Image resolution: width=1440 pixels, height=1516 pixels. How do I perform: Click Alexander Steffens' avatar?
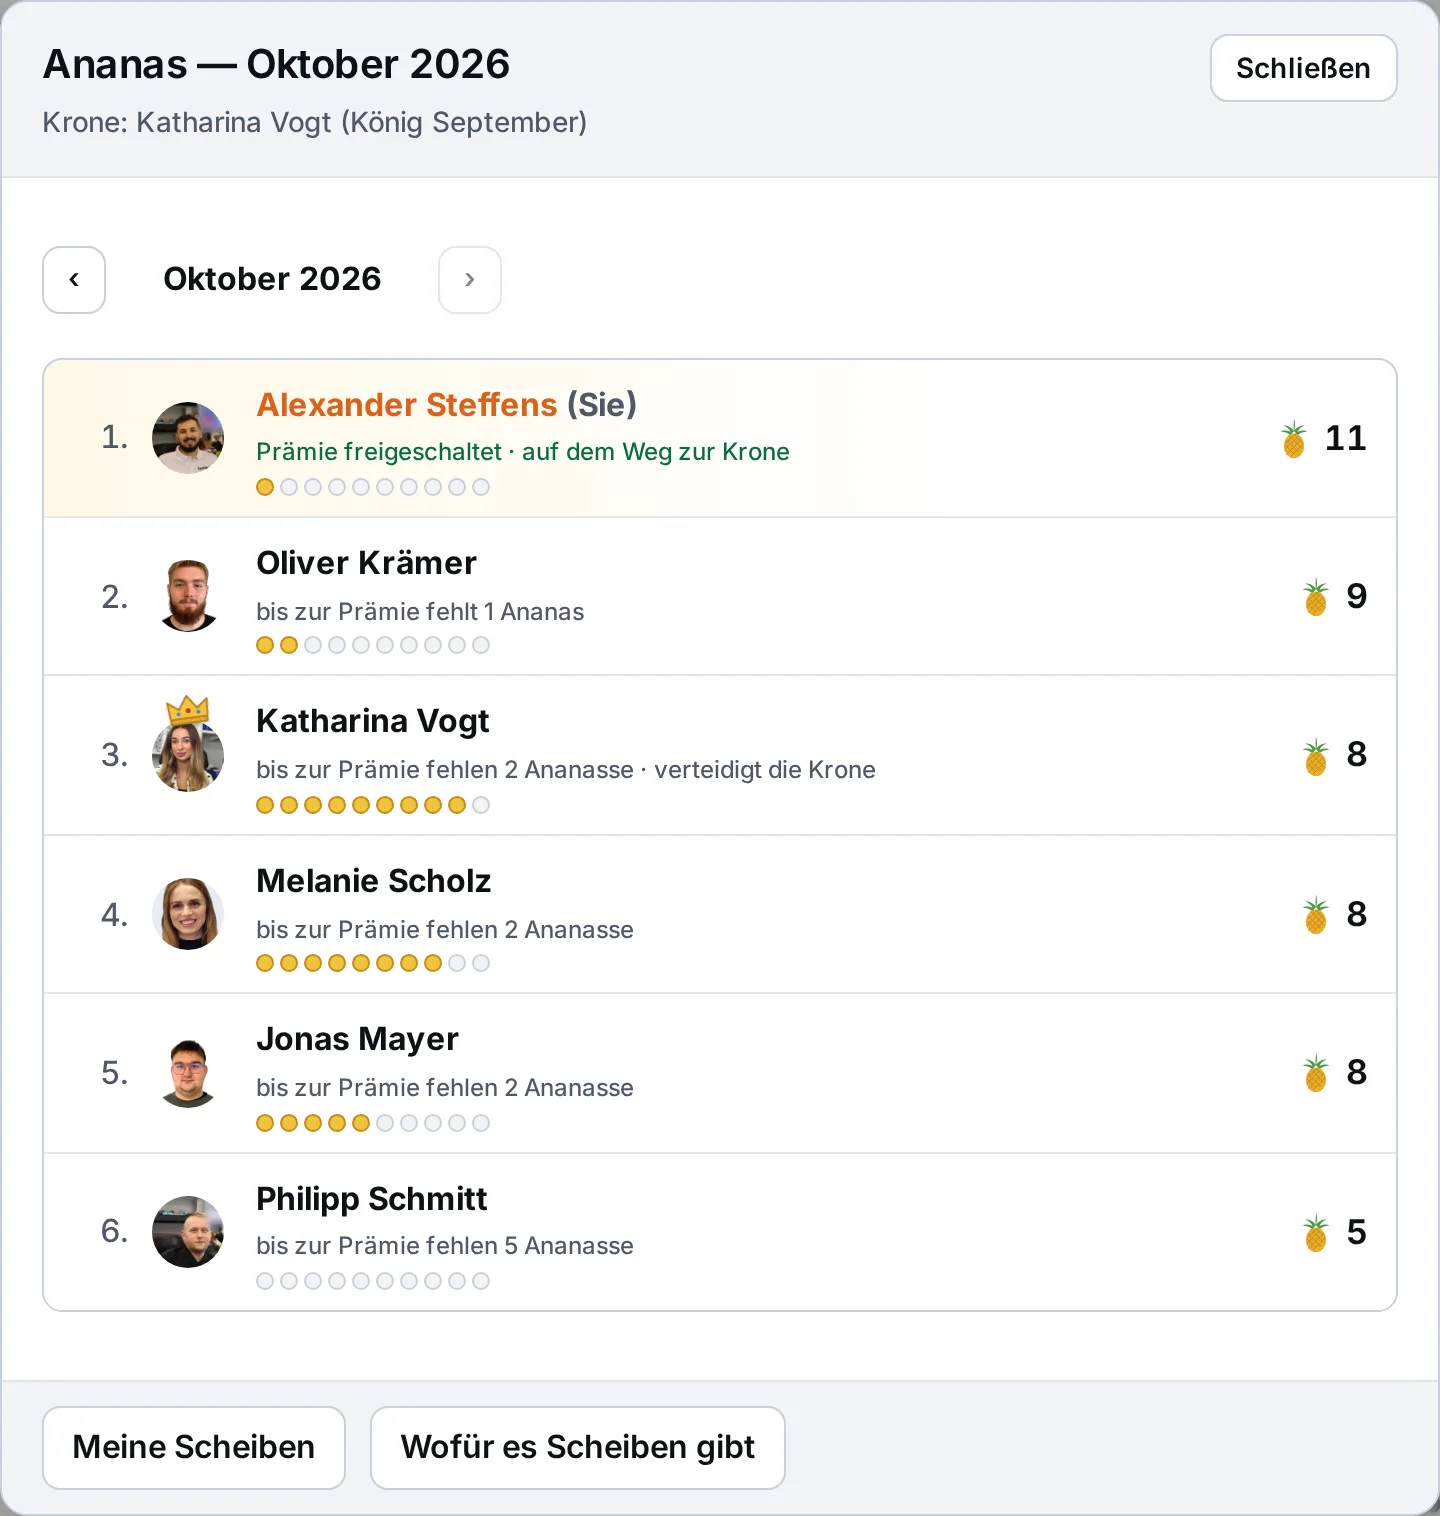(188, 438)
